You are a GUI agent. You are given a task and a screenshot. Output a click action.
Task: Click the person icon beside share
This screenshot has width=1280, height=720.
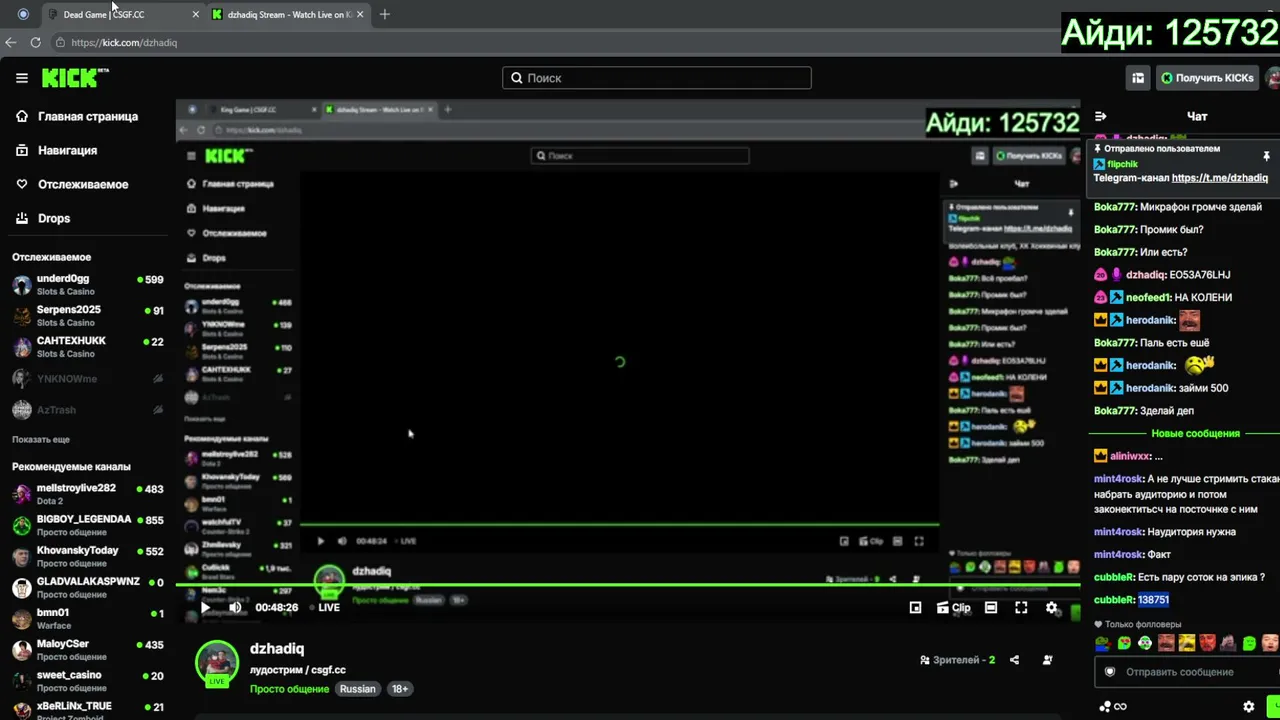coord(1047,660)
